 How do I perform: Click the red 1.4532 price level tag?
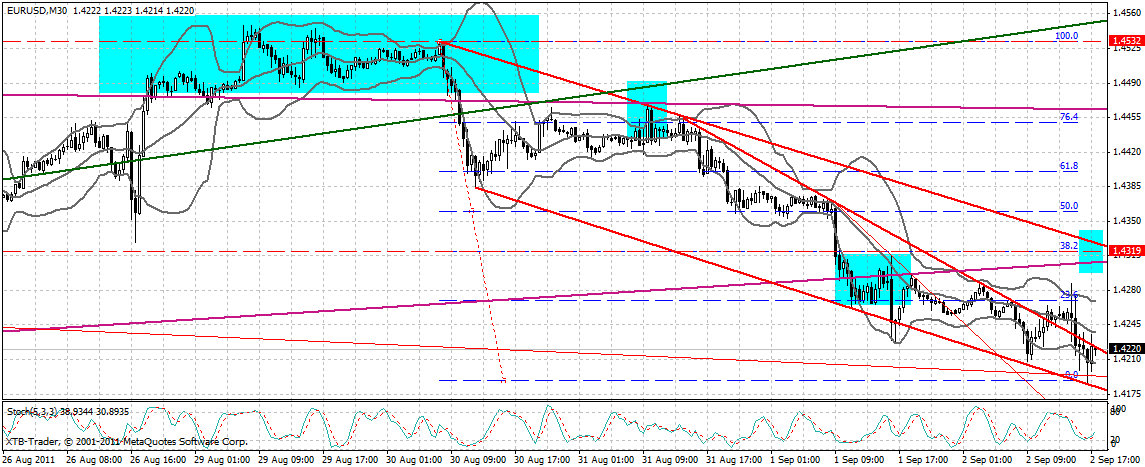(1126, 41)
